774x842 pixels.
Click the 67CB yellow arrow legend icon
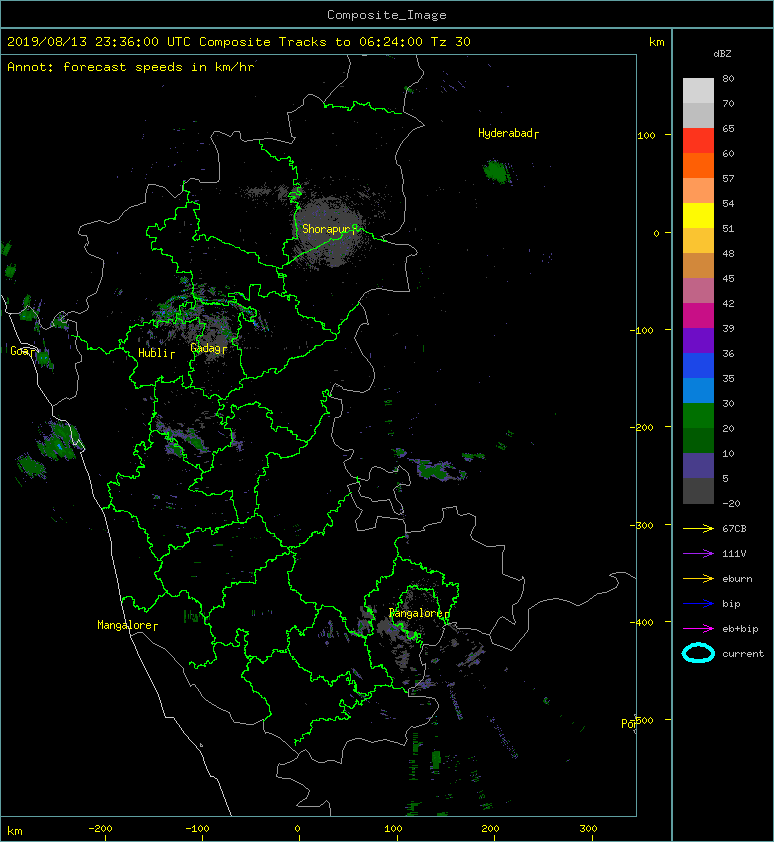click(x=698, y=529)
